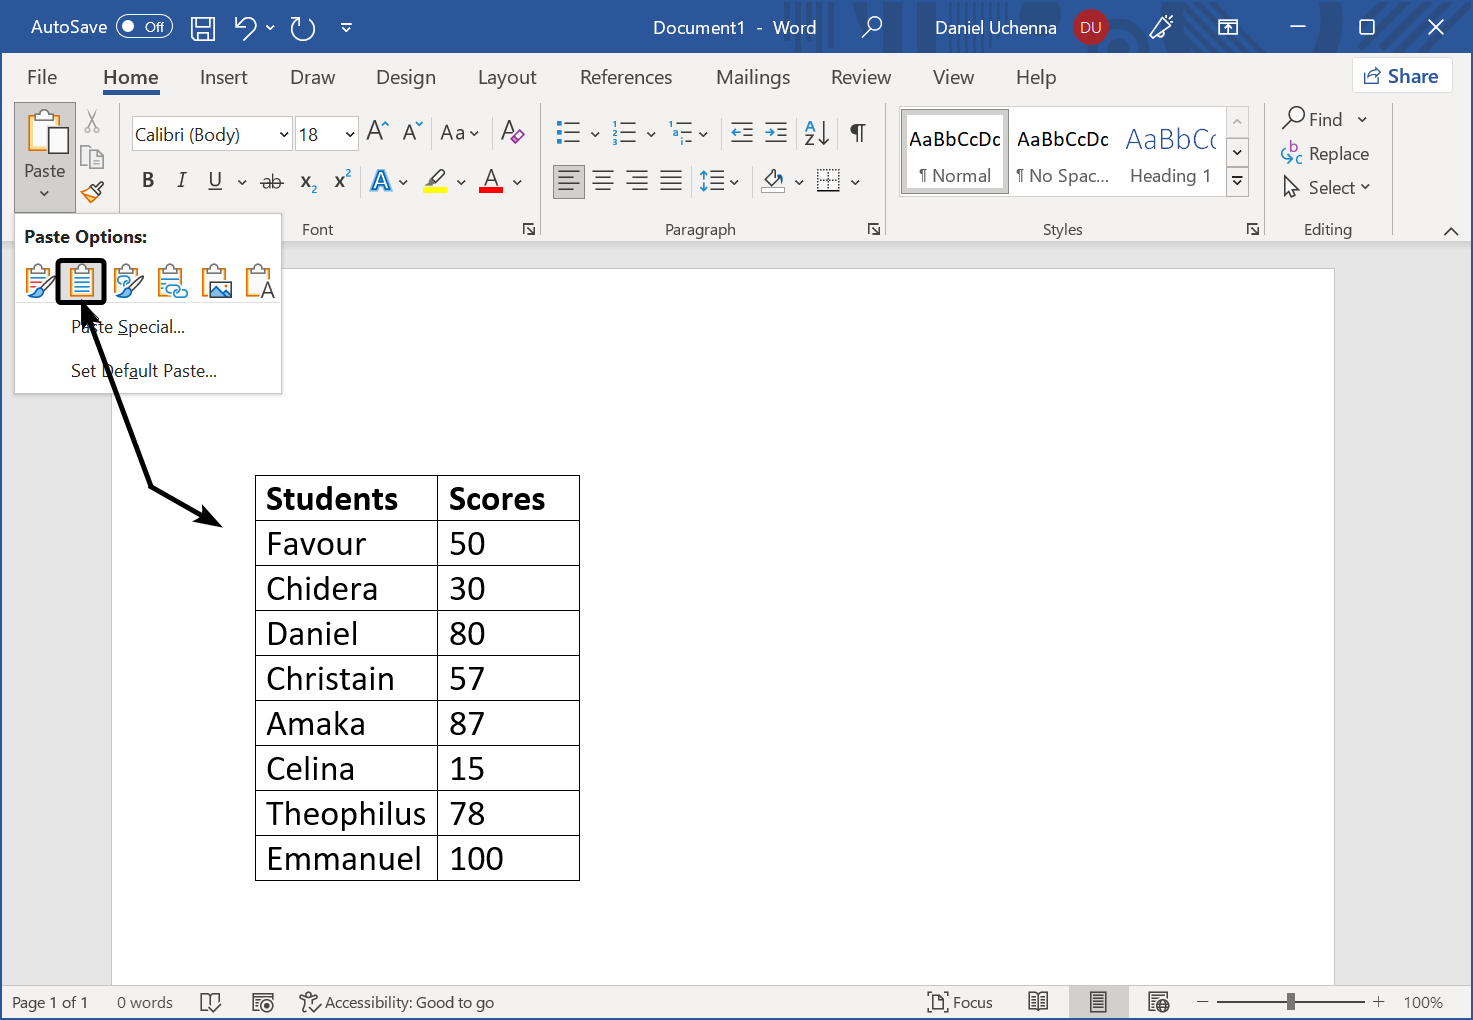The height and width of the screenshot is (1020, 1473).
Task: Switch Word to Web Layout view
Action: (x=1158, y=1001)
